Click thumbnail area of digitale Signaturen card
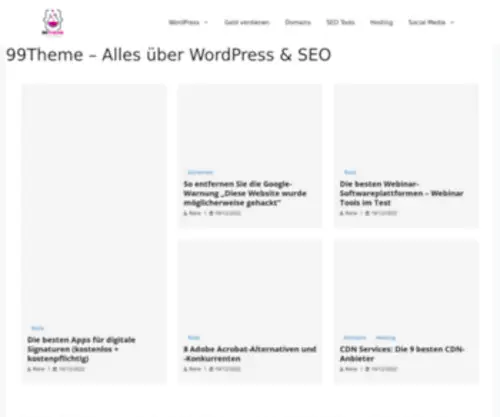This screenshot has width=500, height=417. (x=94, y=203)
